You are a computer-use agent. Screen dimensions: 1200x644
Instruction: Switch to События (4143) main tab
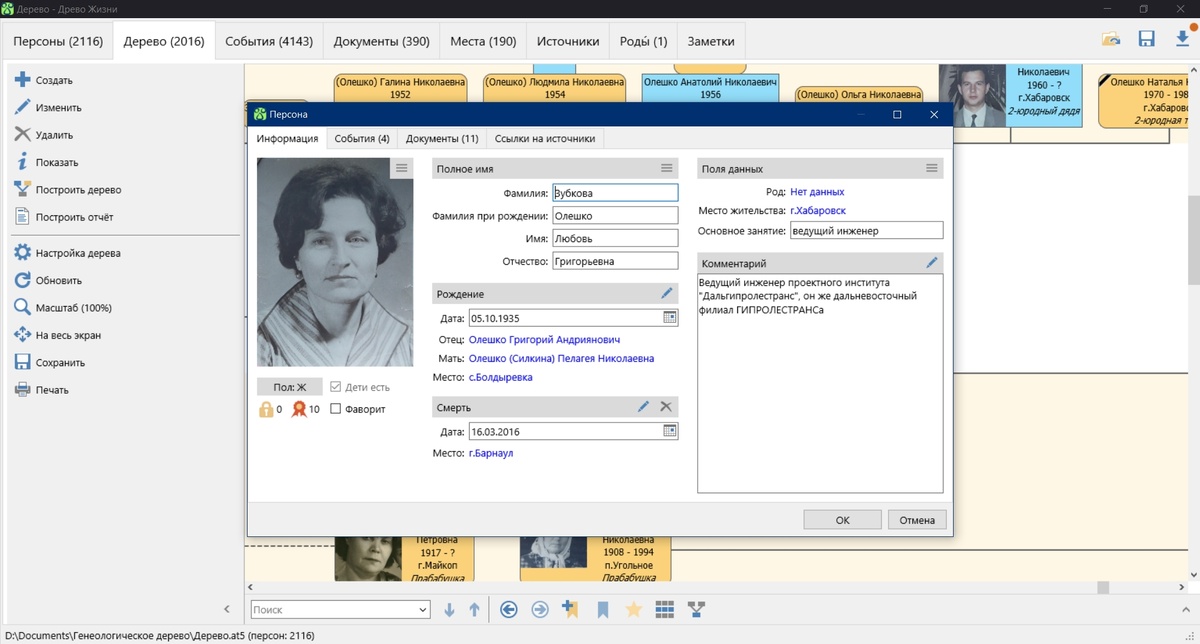tap(269, 42)
